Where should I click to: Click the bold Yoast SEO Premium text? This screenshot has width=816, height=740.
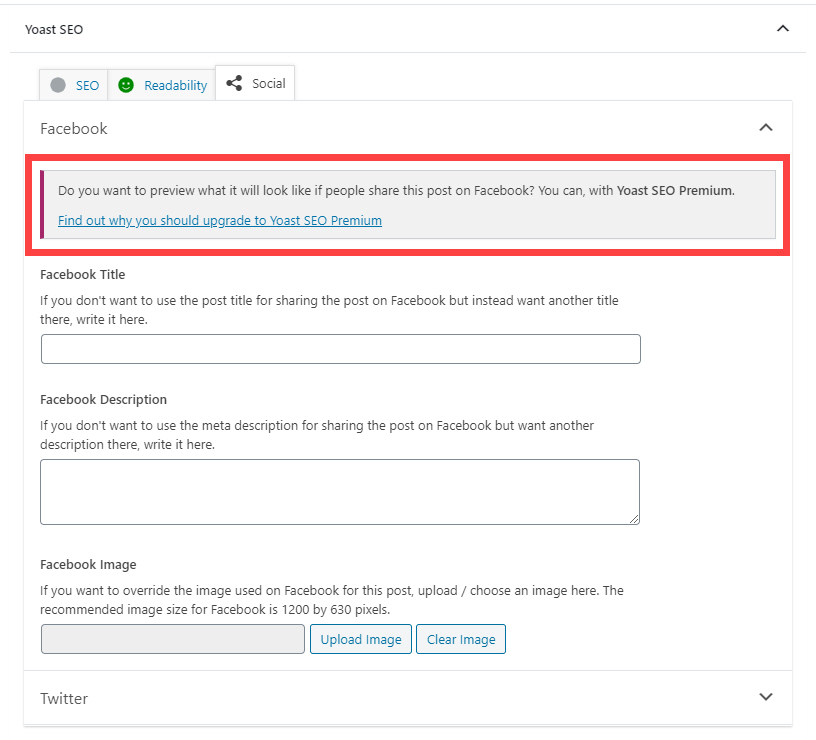[674, 190]
